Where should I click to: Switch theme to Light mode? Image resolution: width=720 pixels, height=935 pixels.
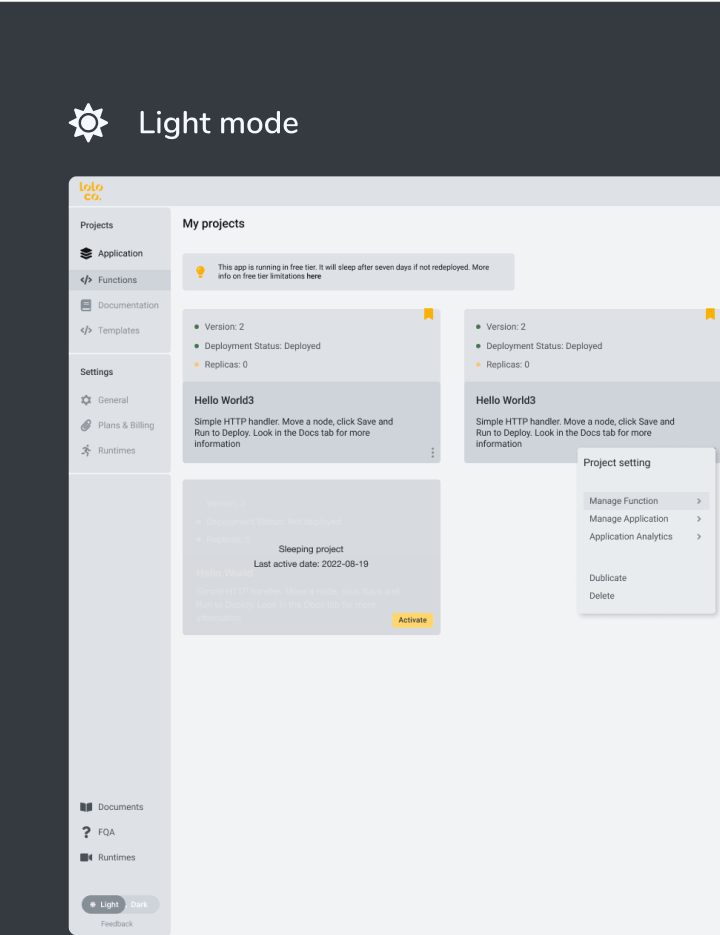(104, 904)
